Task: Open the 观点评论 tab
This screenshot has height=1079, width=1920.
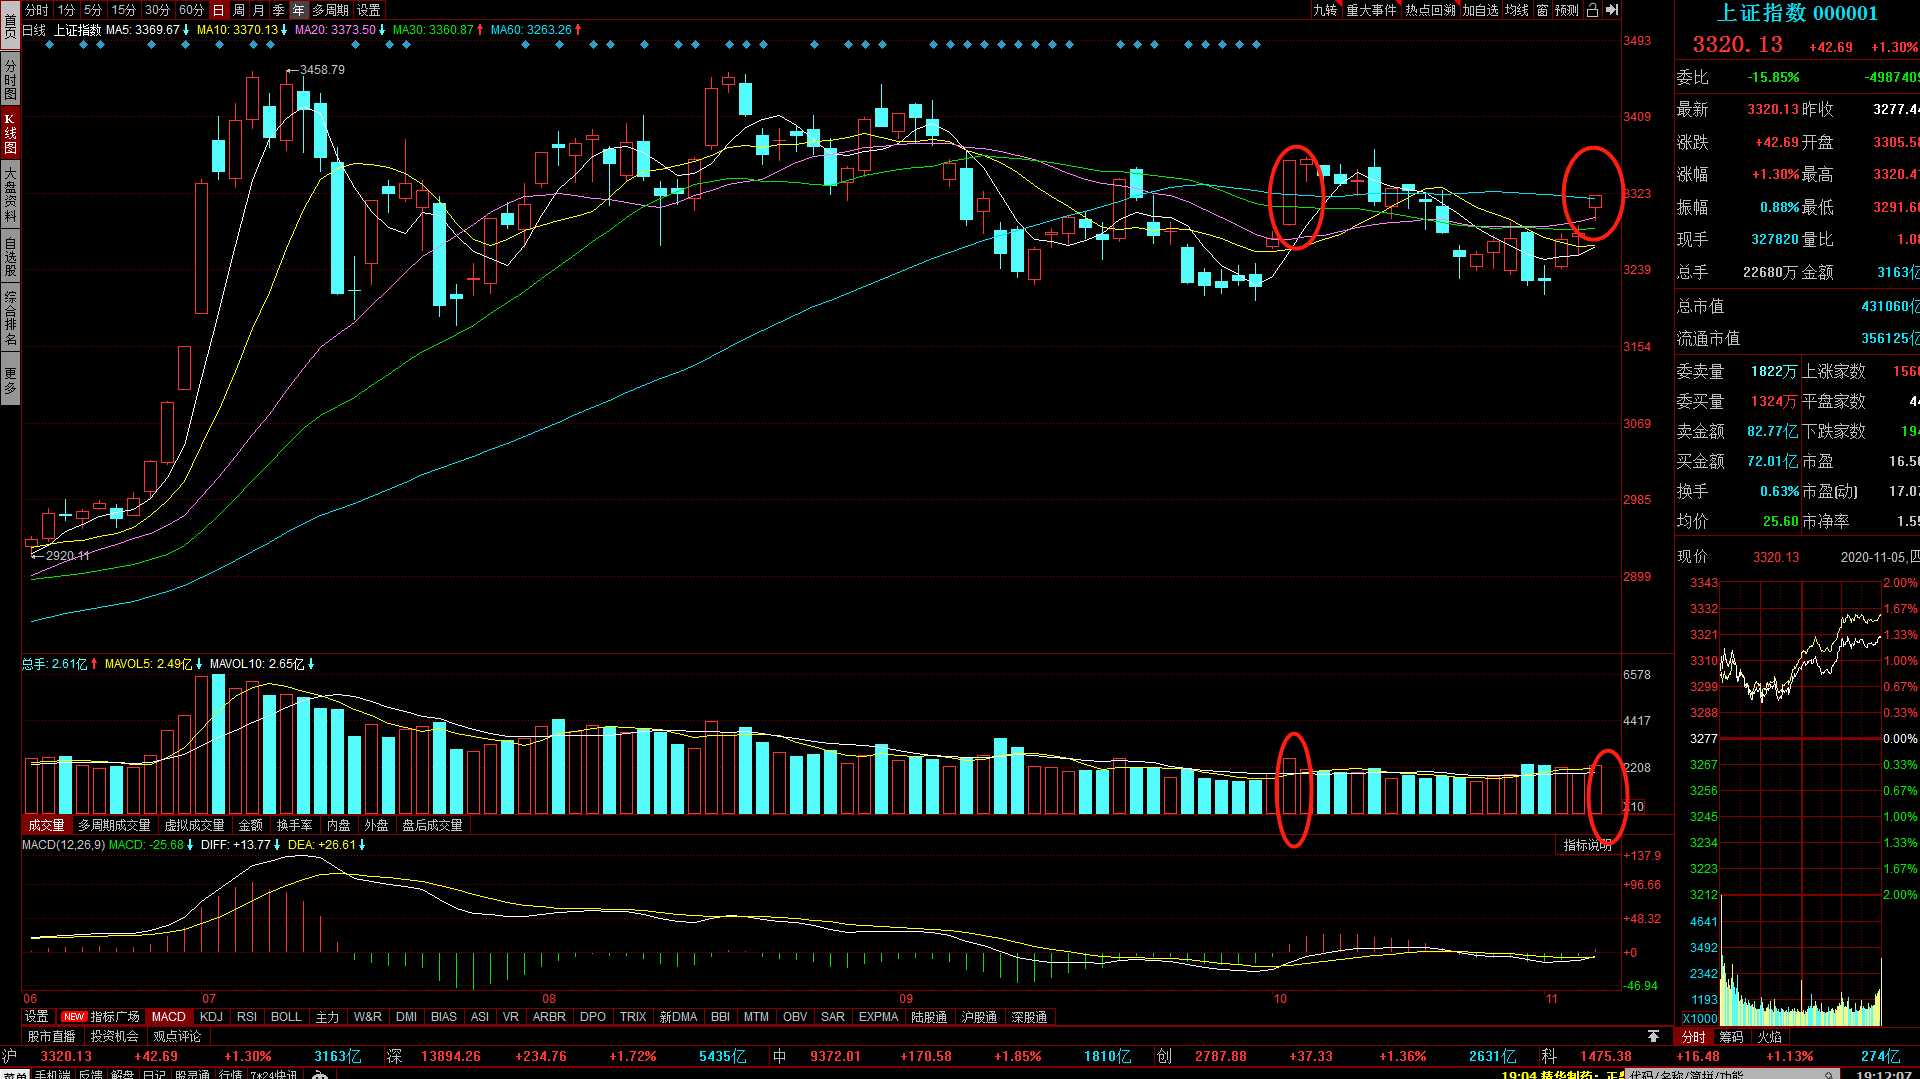Action: [x=177, y=1036]
